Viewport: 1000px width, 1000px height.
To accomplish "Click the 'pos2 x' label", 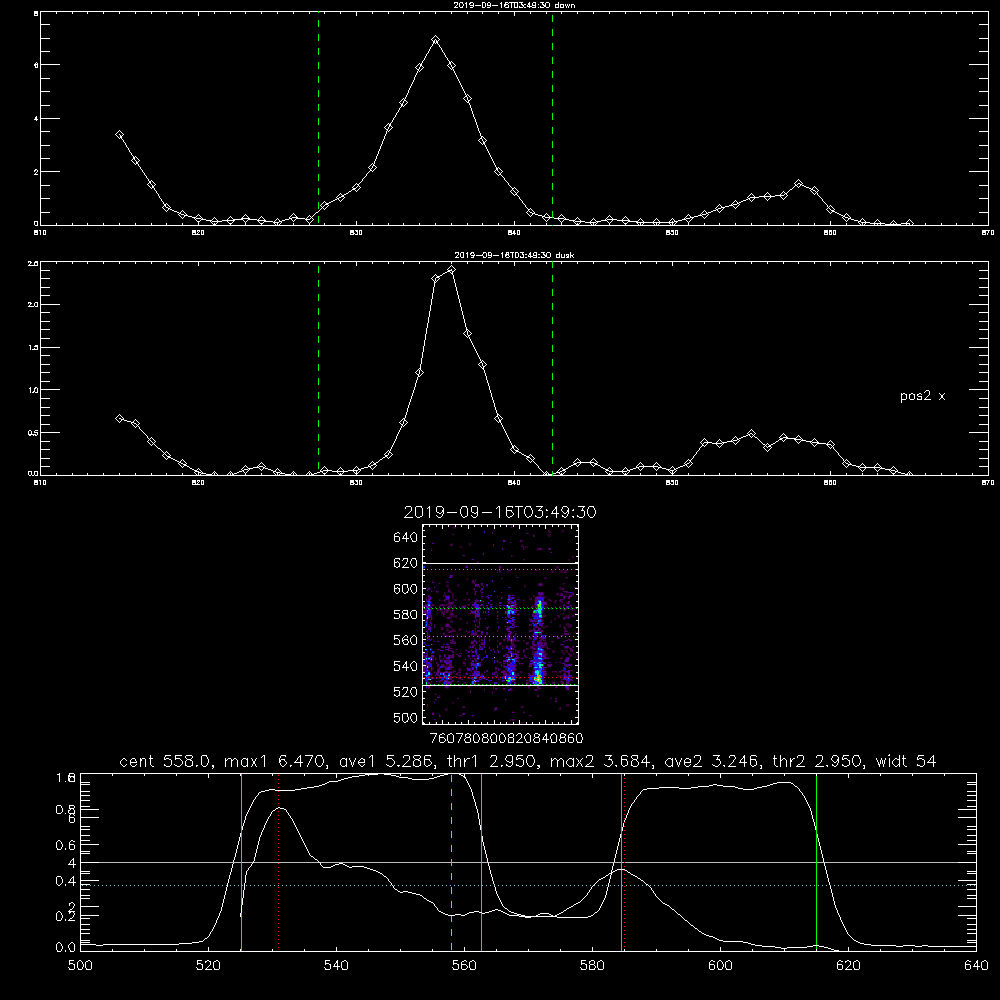I will [922, 396].
